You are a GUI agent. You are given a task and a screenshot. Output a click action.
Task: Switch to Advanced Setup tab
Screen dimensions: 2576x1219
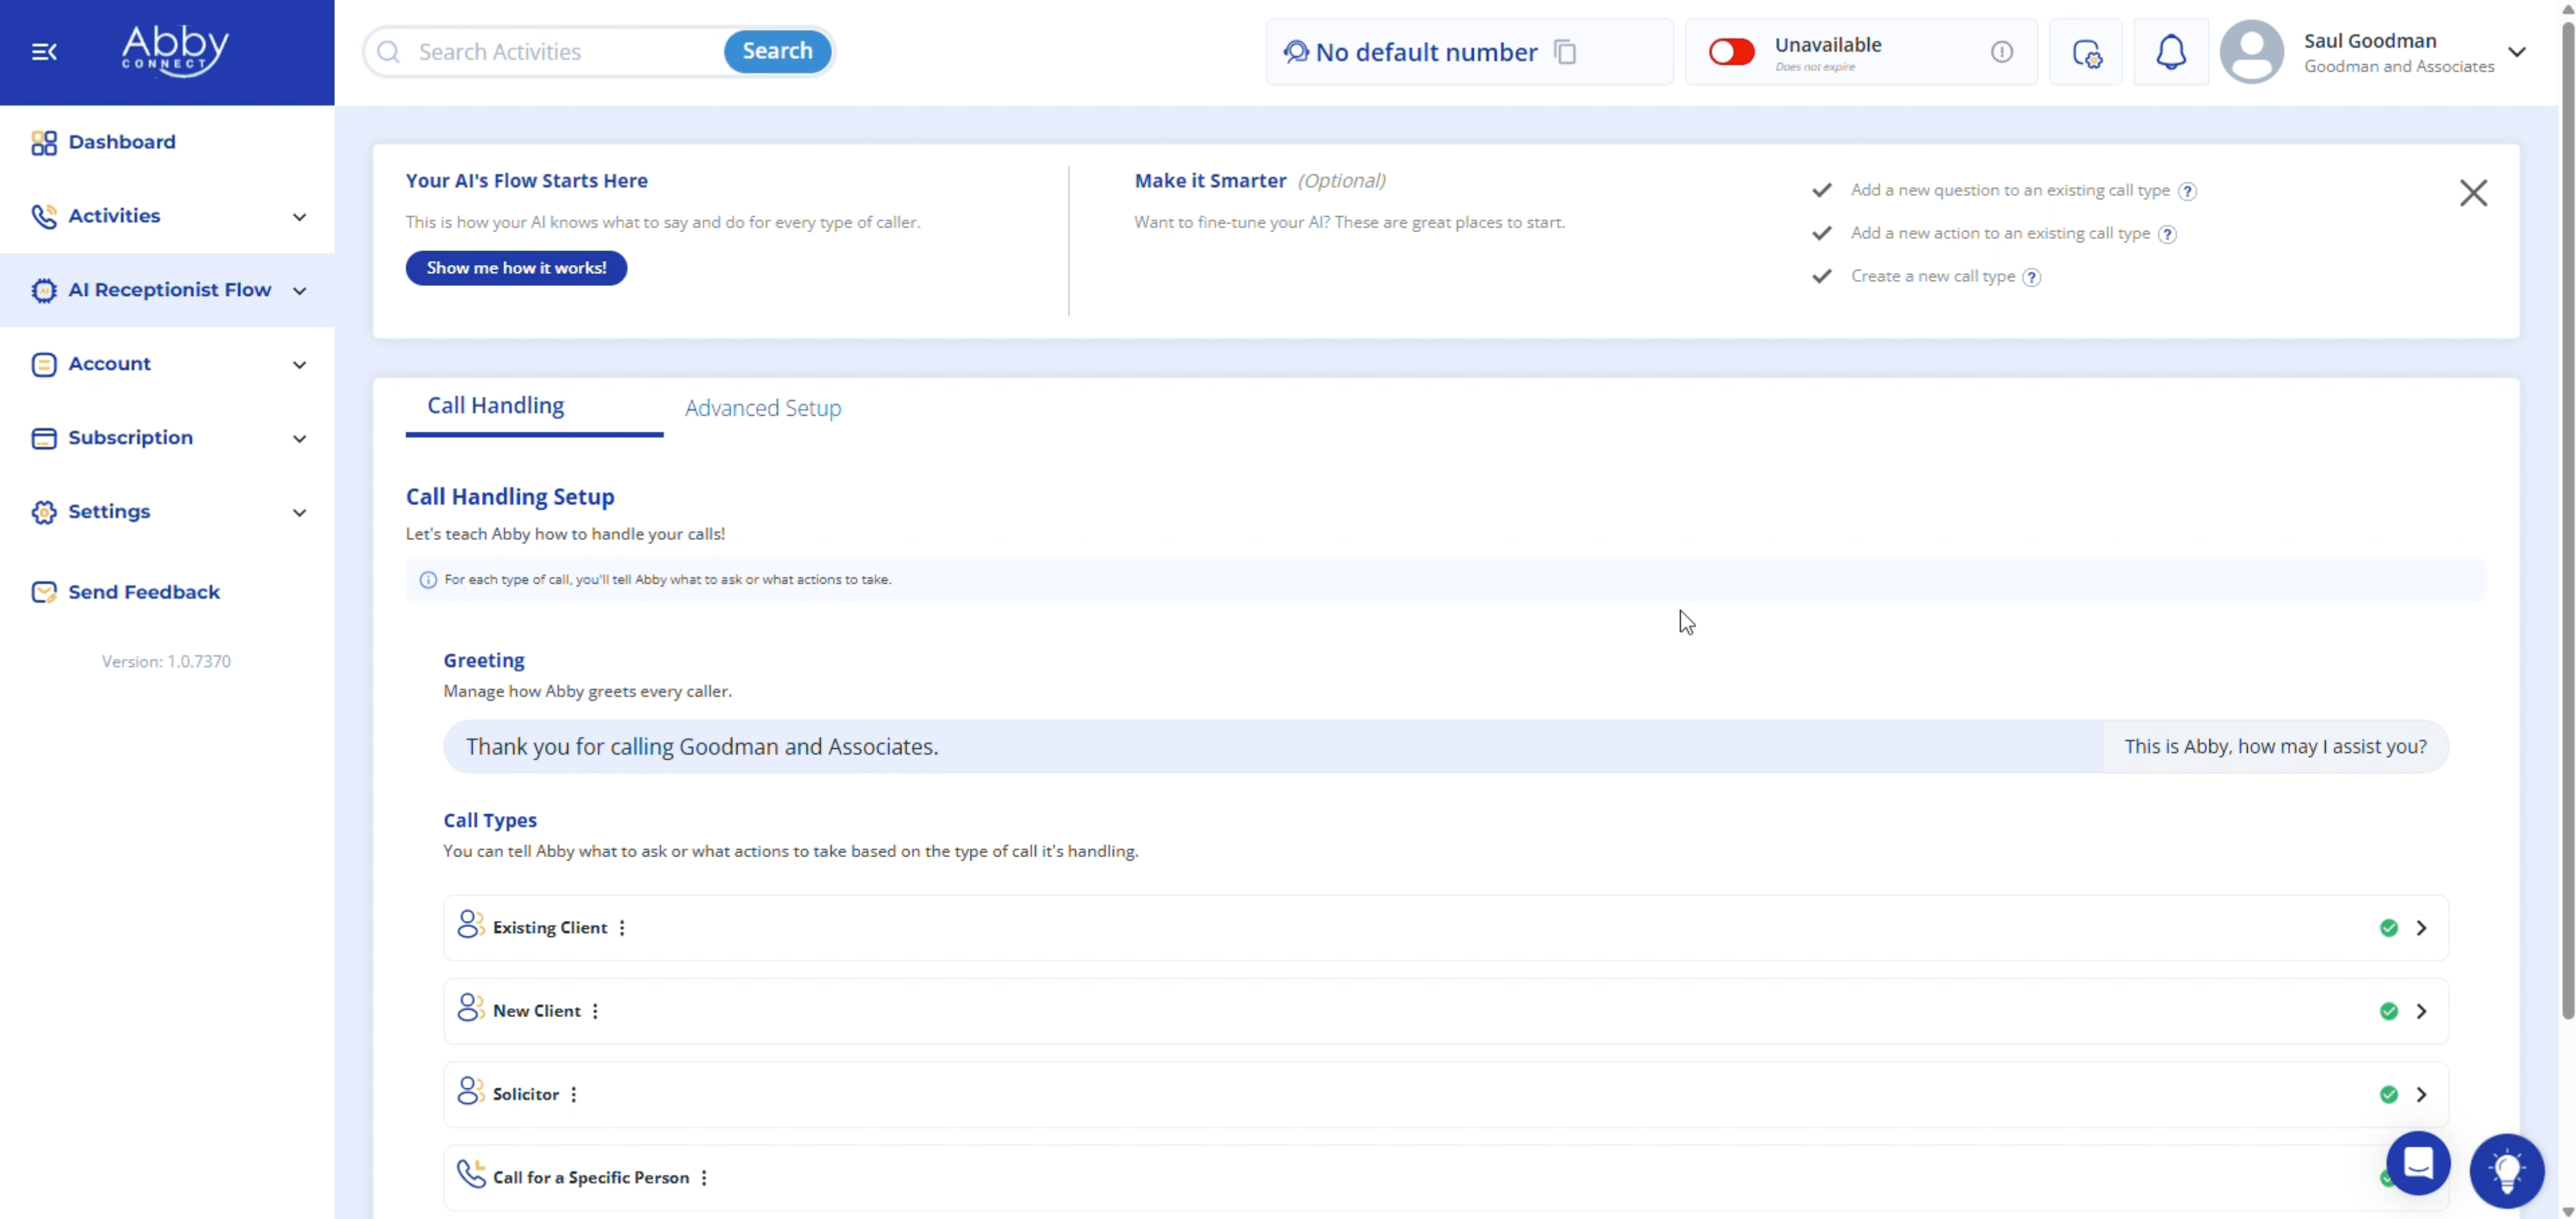763,408
